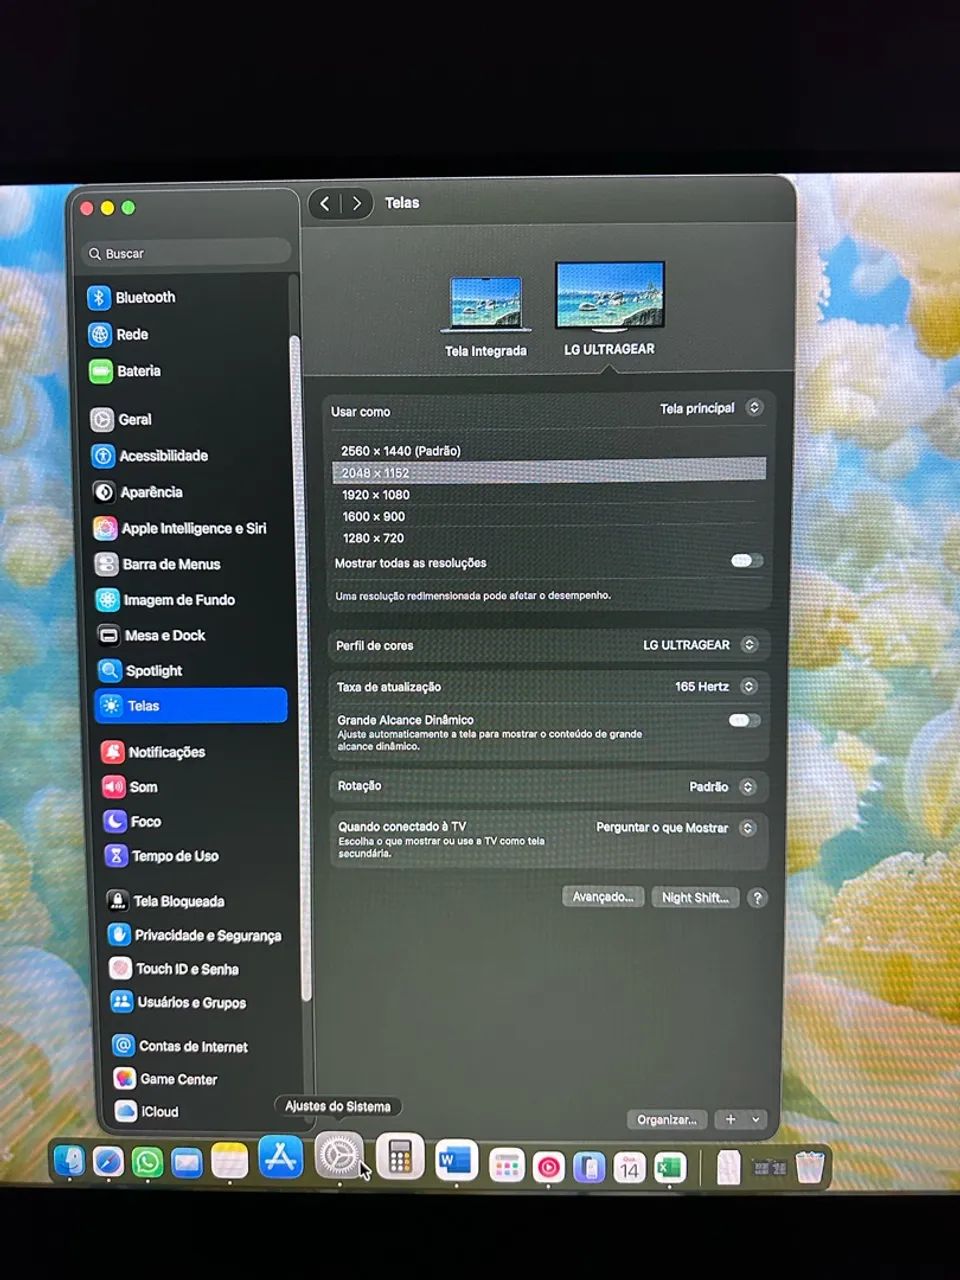Click the Organizar... button
Image resolution: width=960 pixels, height=1280 pixels.
coord(667,1120)
